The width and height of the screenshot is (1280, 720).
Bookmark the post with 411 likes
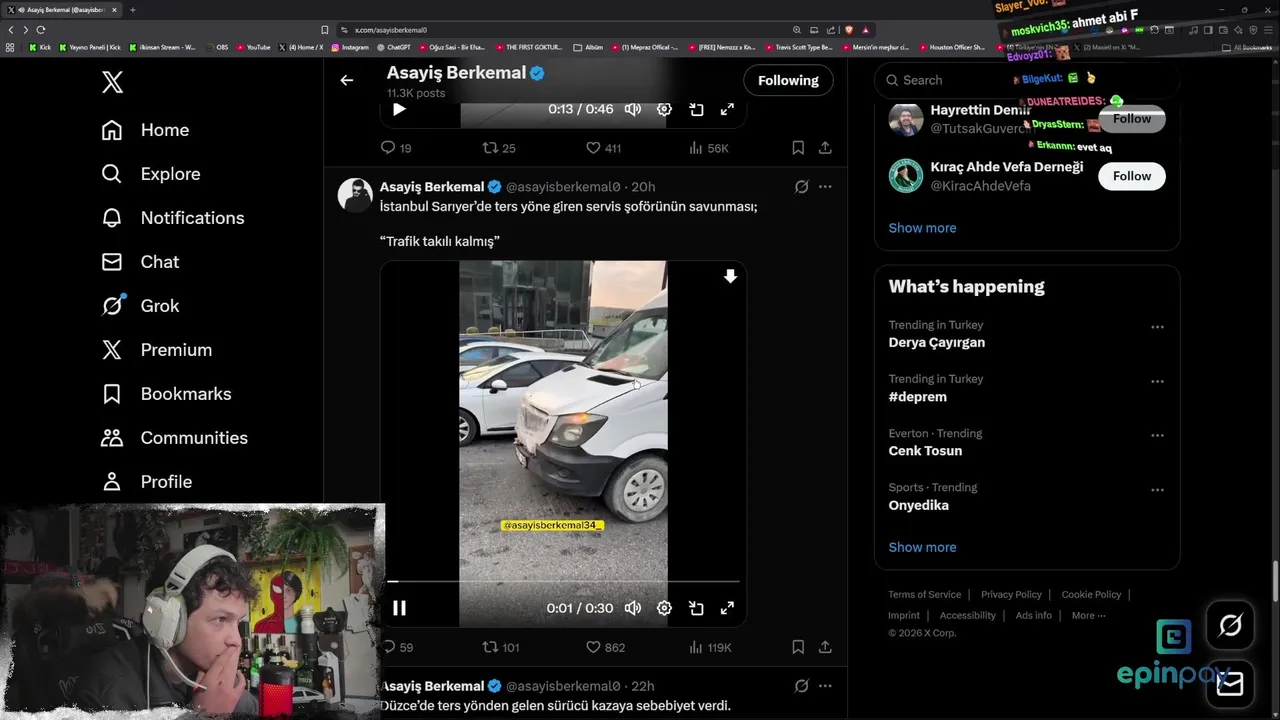798,148
